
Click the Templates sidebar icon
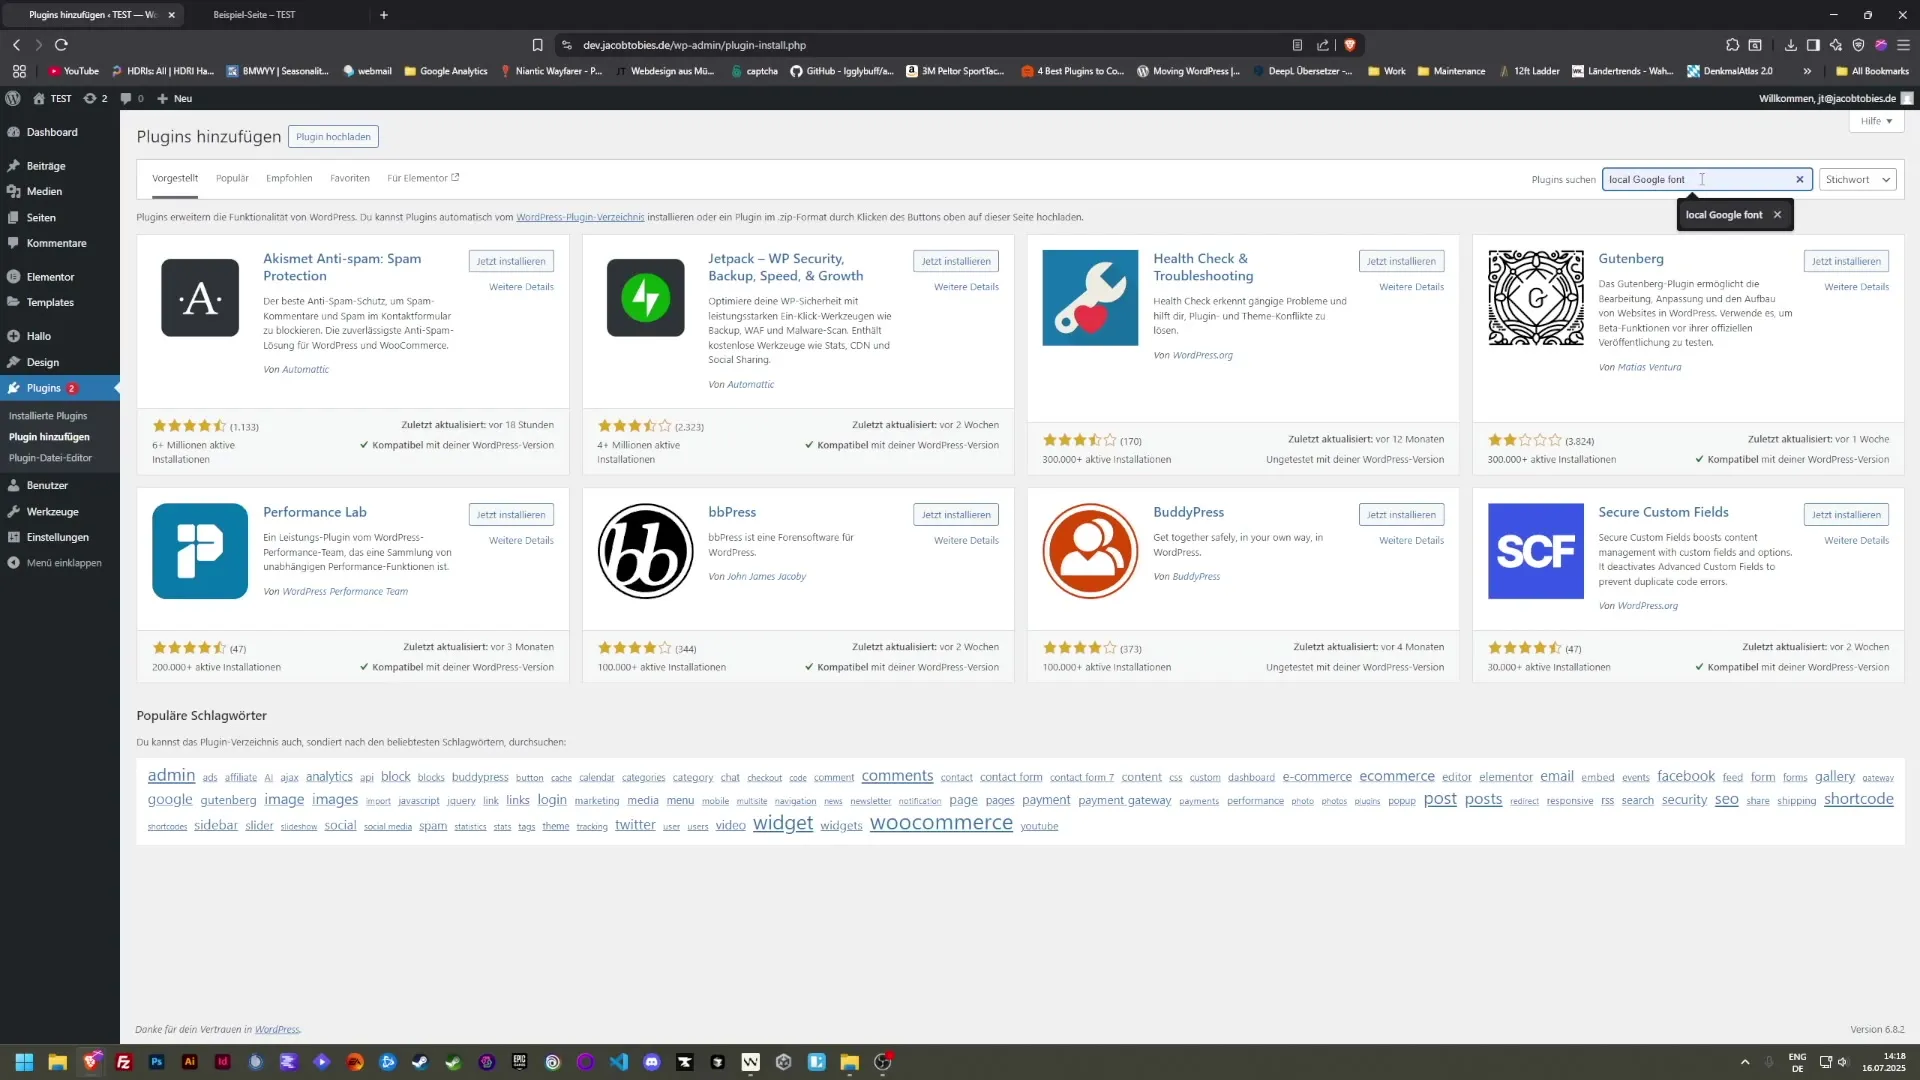[53, 302]
